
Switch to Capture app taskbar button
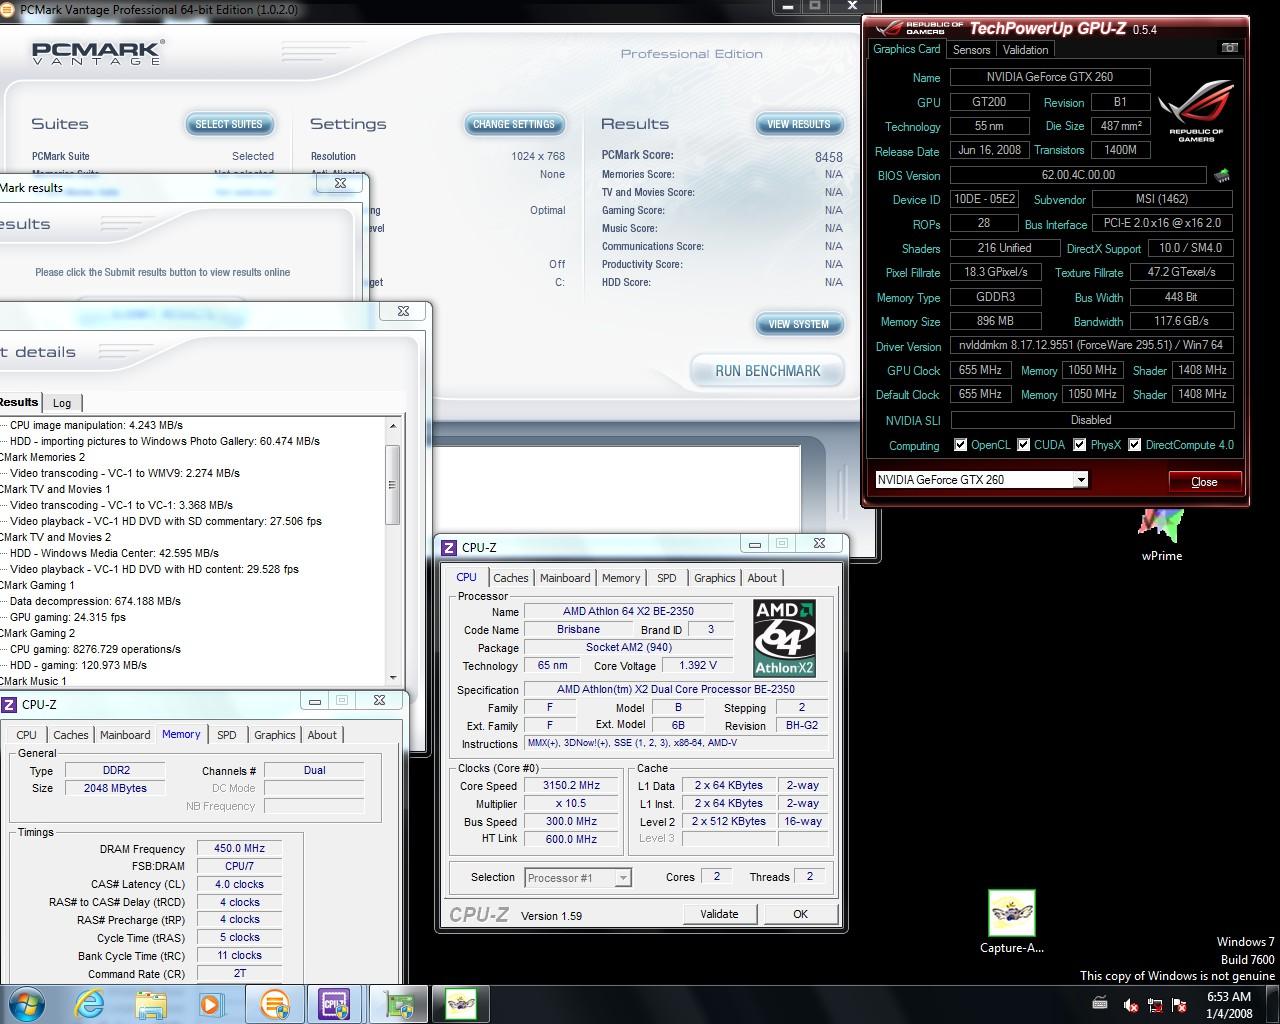point(461,1004)
